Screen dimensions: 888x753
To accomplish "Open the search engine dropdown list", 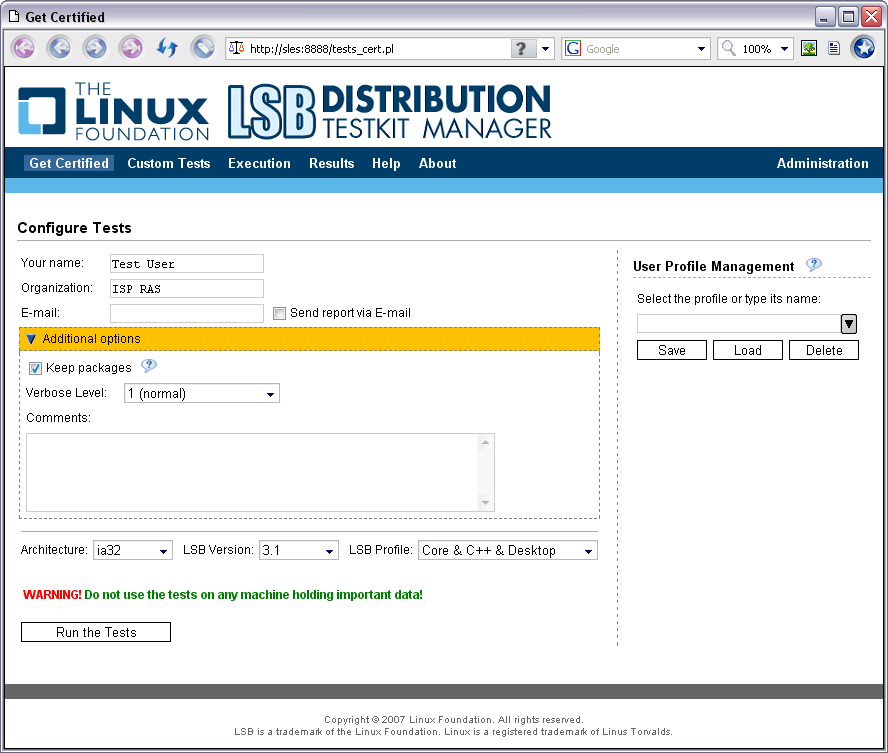I will 701,49.
